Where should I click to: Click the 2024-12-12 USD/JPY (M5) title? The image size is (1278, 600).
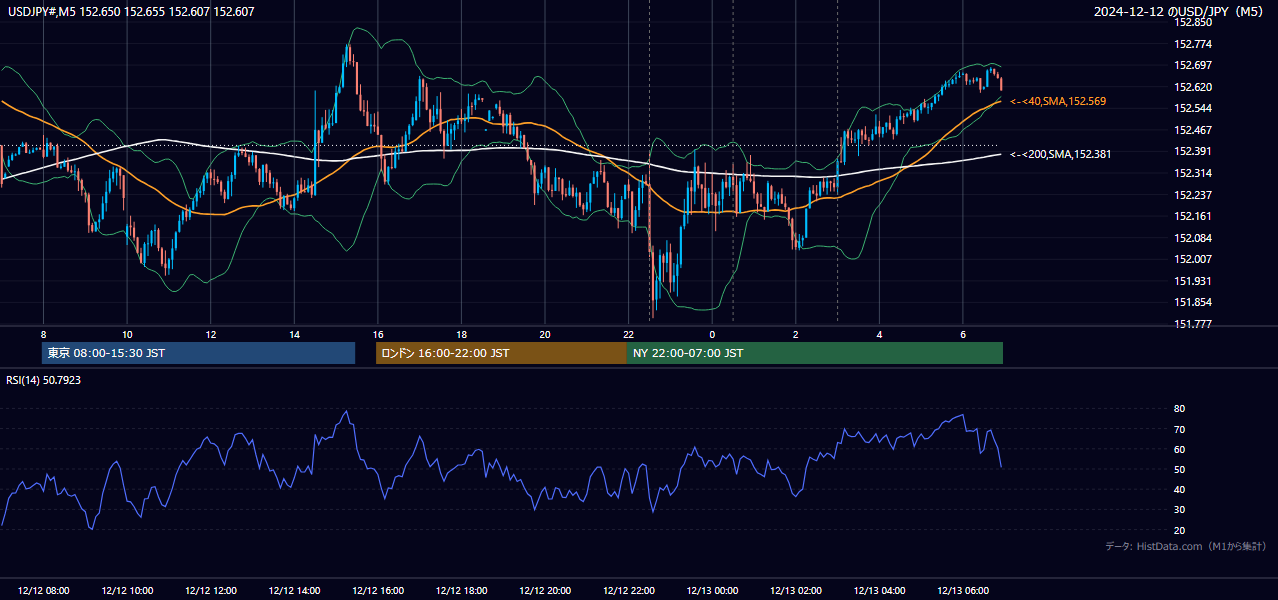pos(1180,12)
